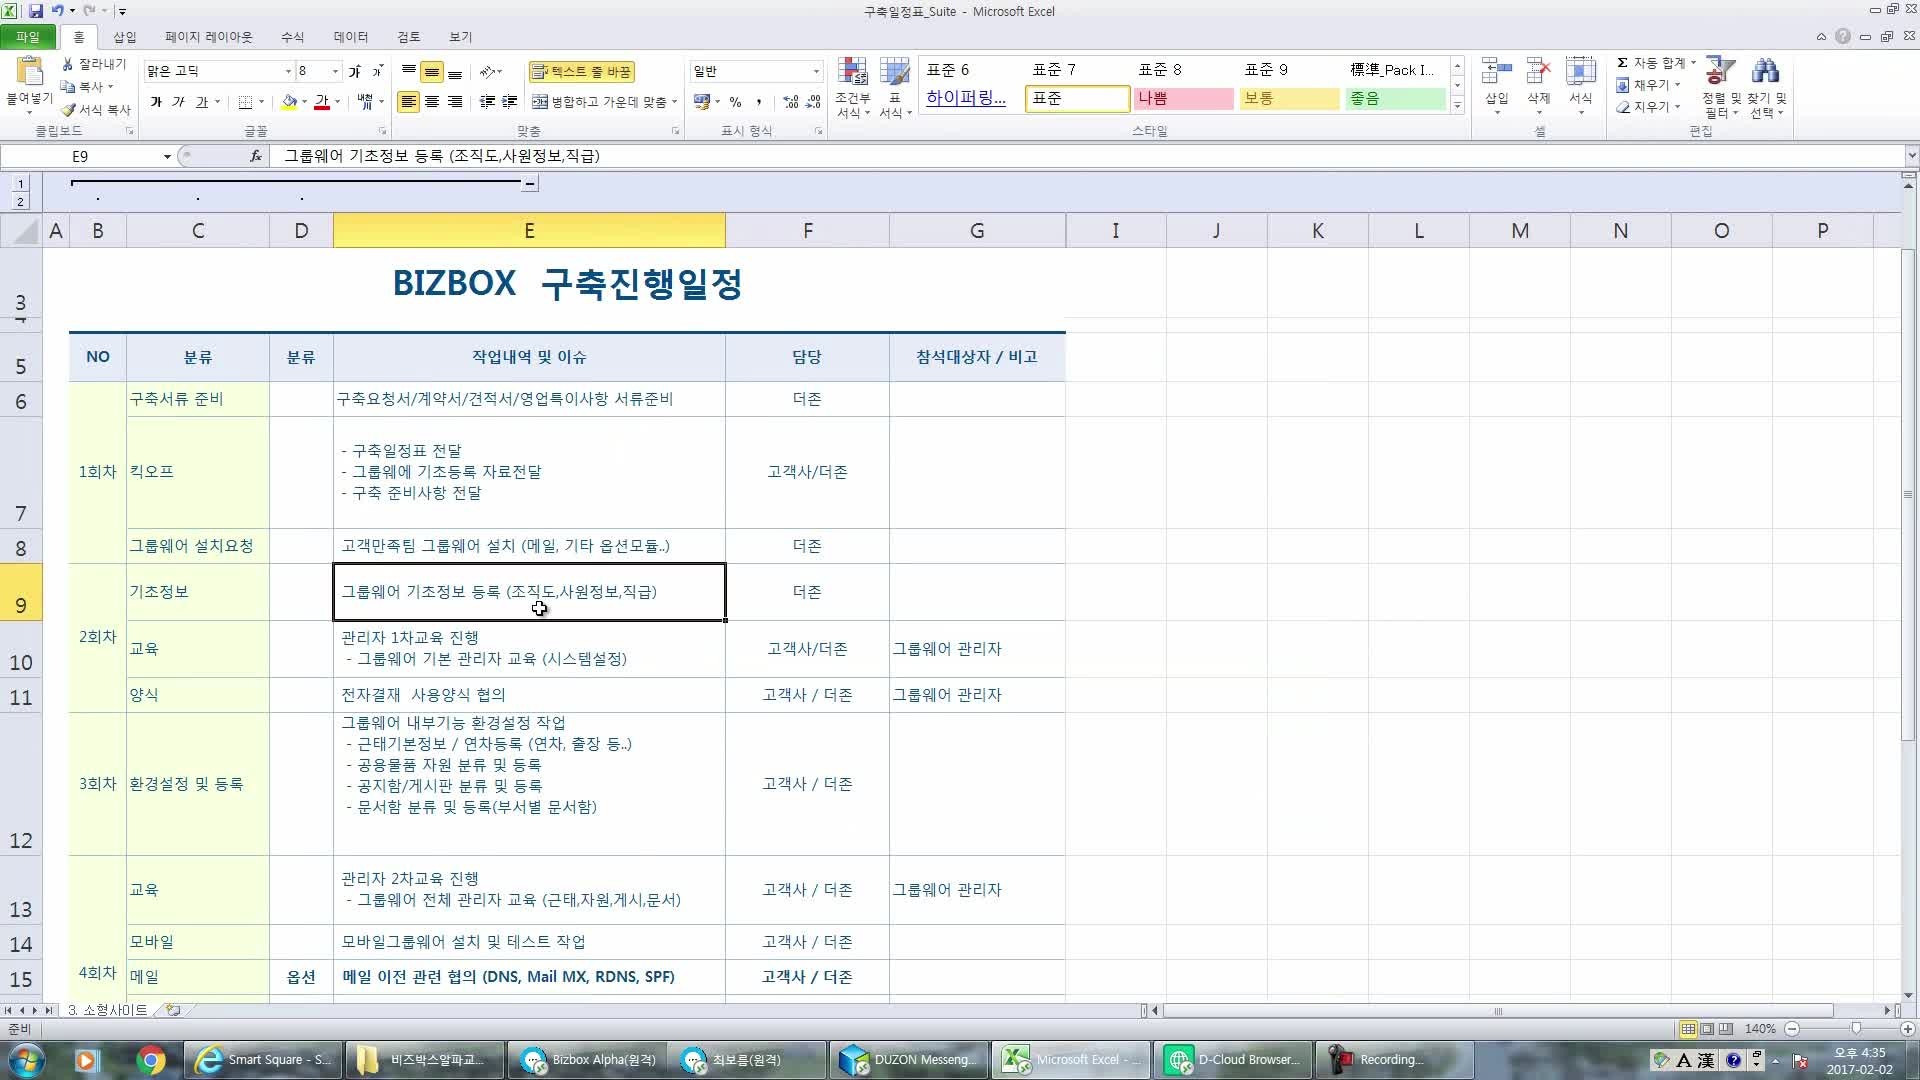The height and width of the screenshot is (1080, 1920).
Task: Click the Format Painter (서식 복사) brush
Action: 68,110
